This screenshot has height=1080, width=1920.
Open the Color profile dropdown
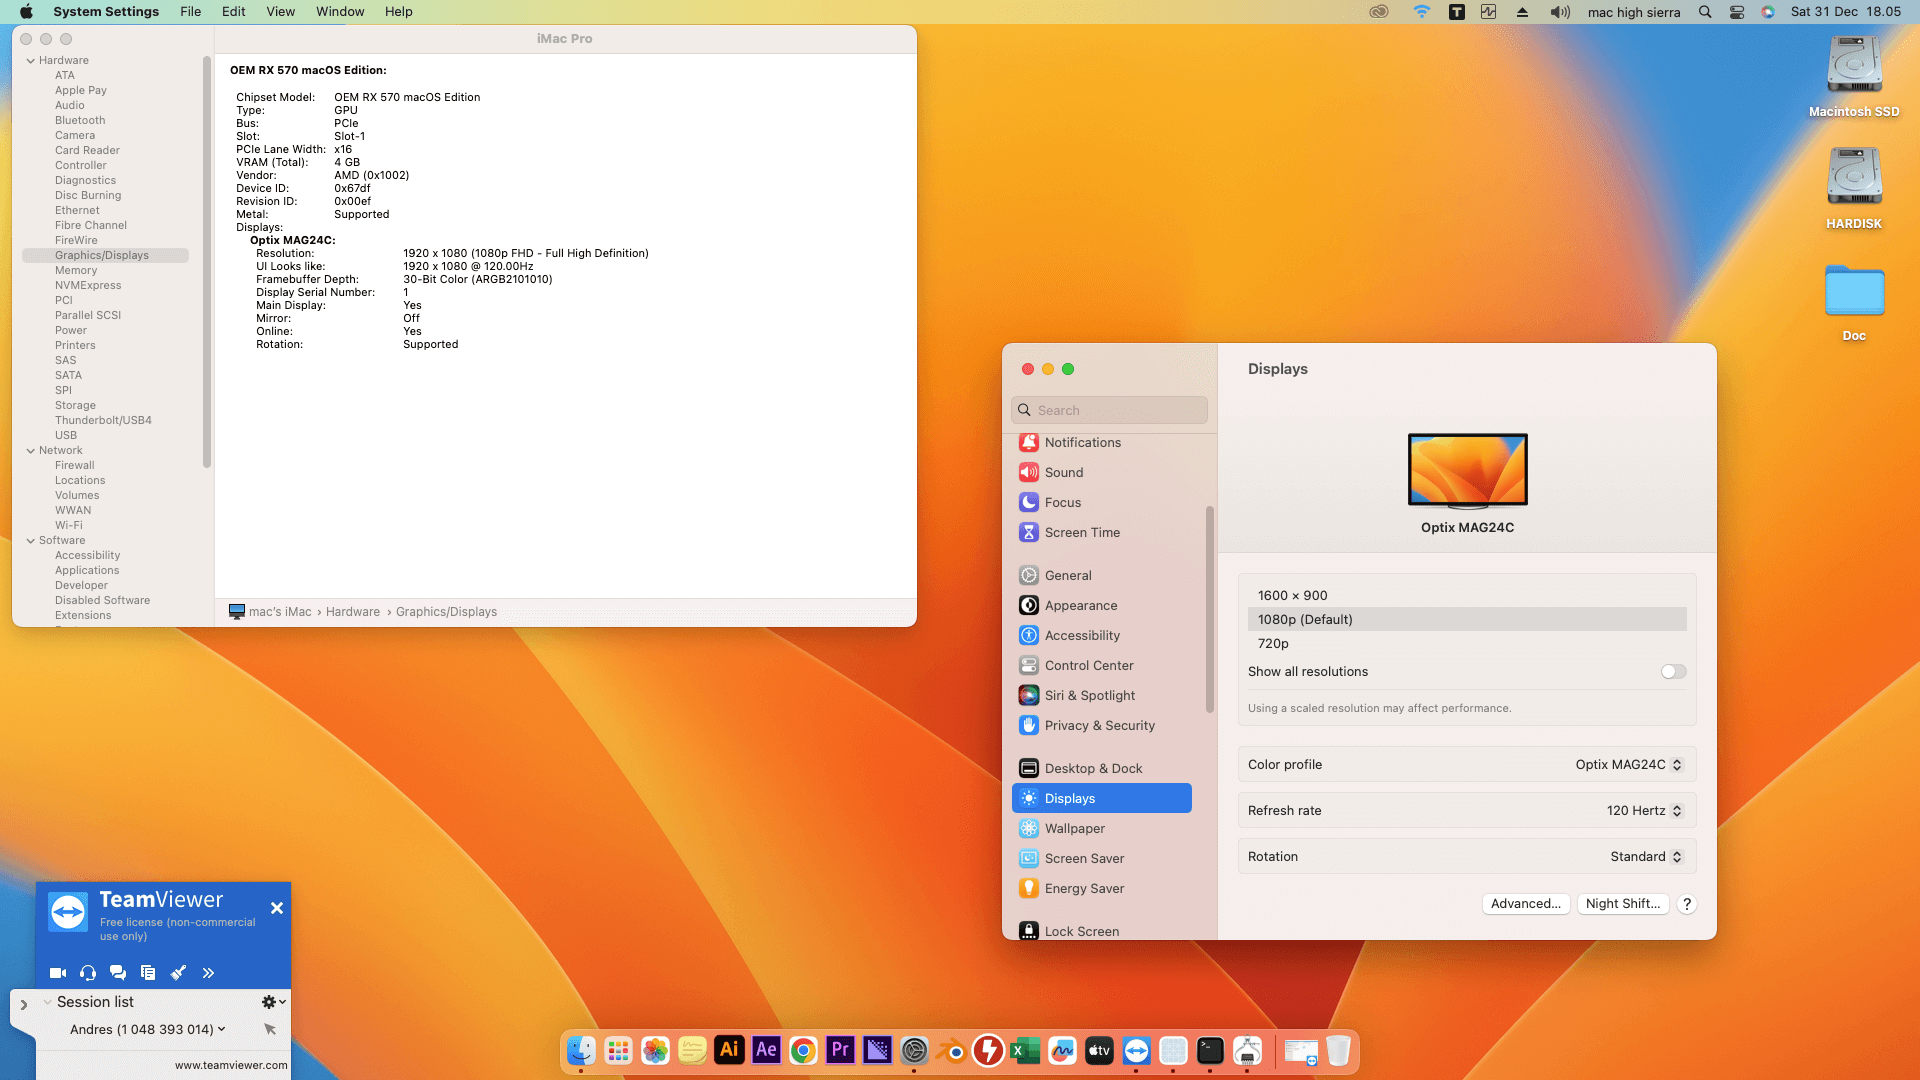(1628, 765)
